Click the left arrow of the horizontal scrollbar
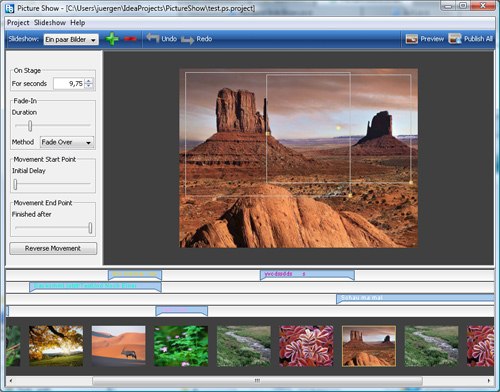Viewport: 500px width, 392px height. (x=11, y=380)
